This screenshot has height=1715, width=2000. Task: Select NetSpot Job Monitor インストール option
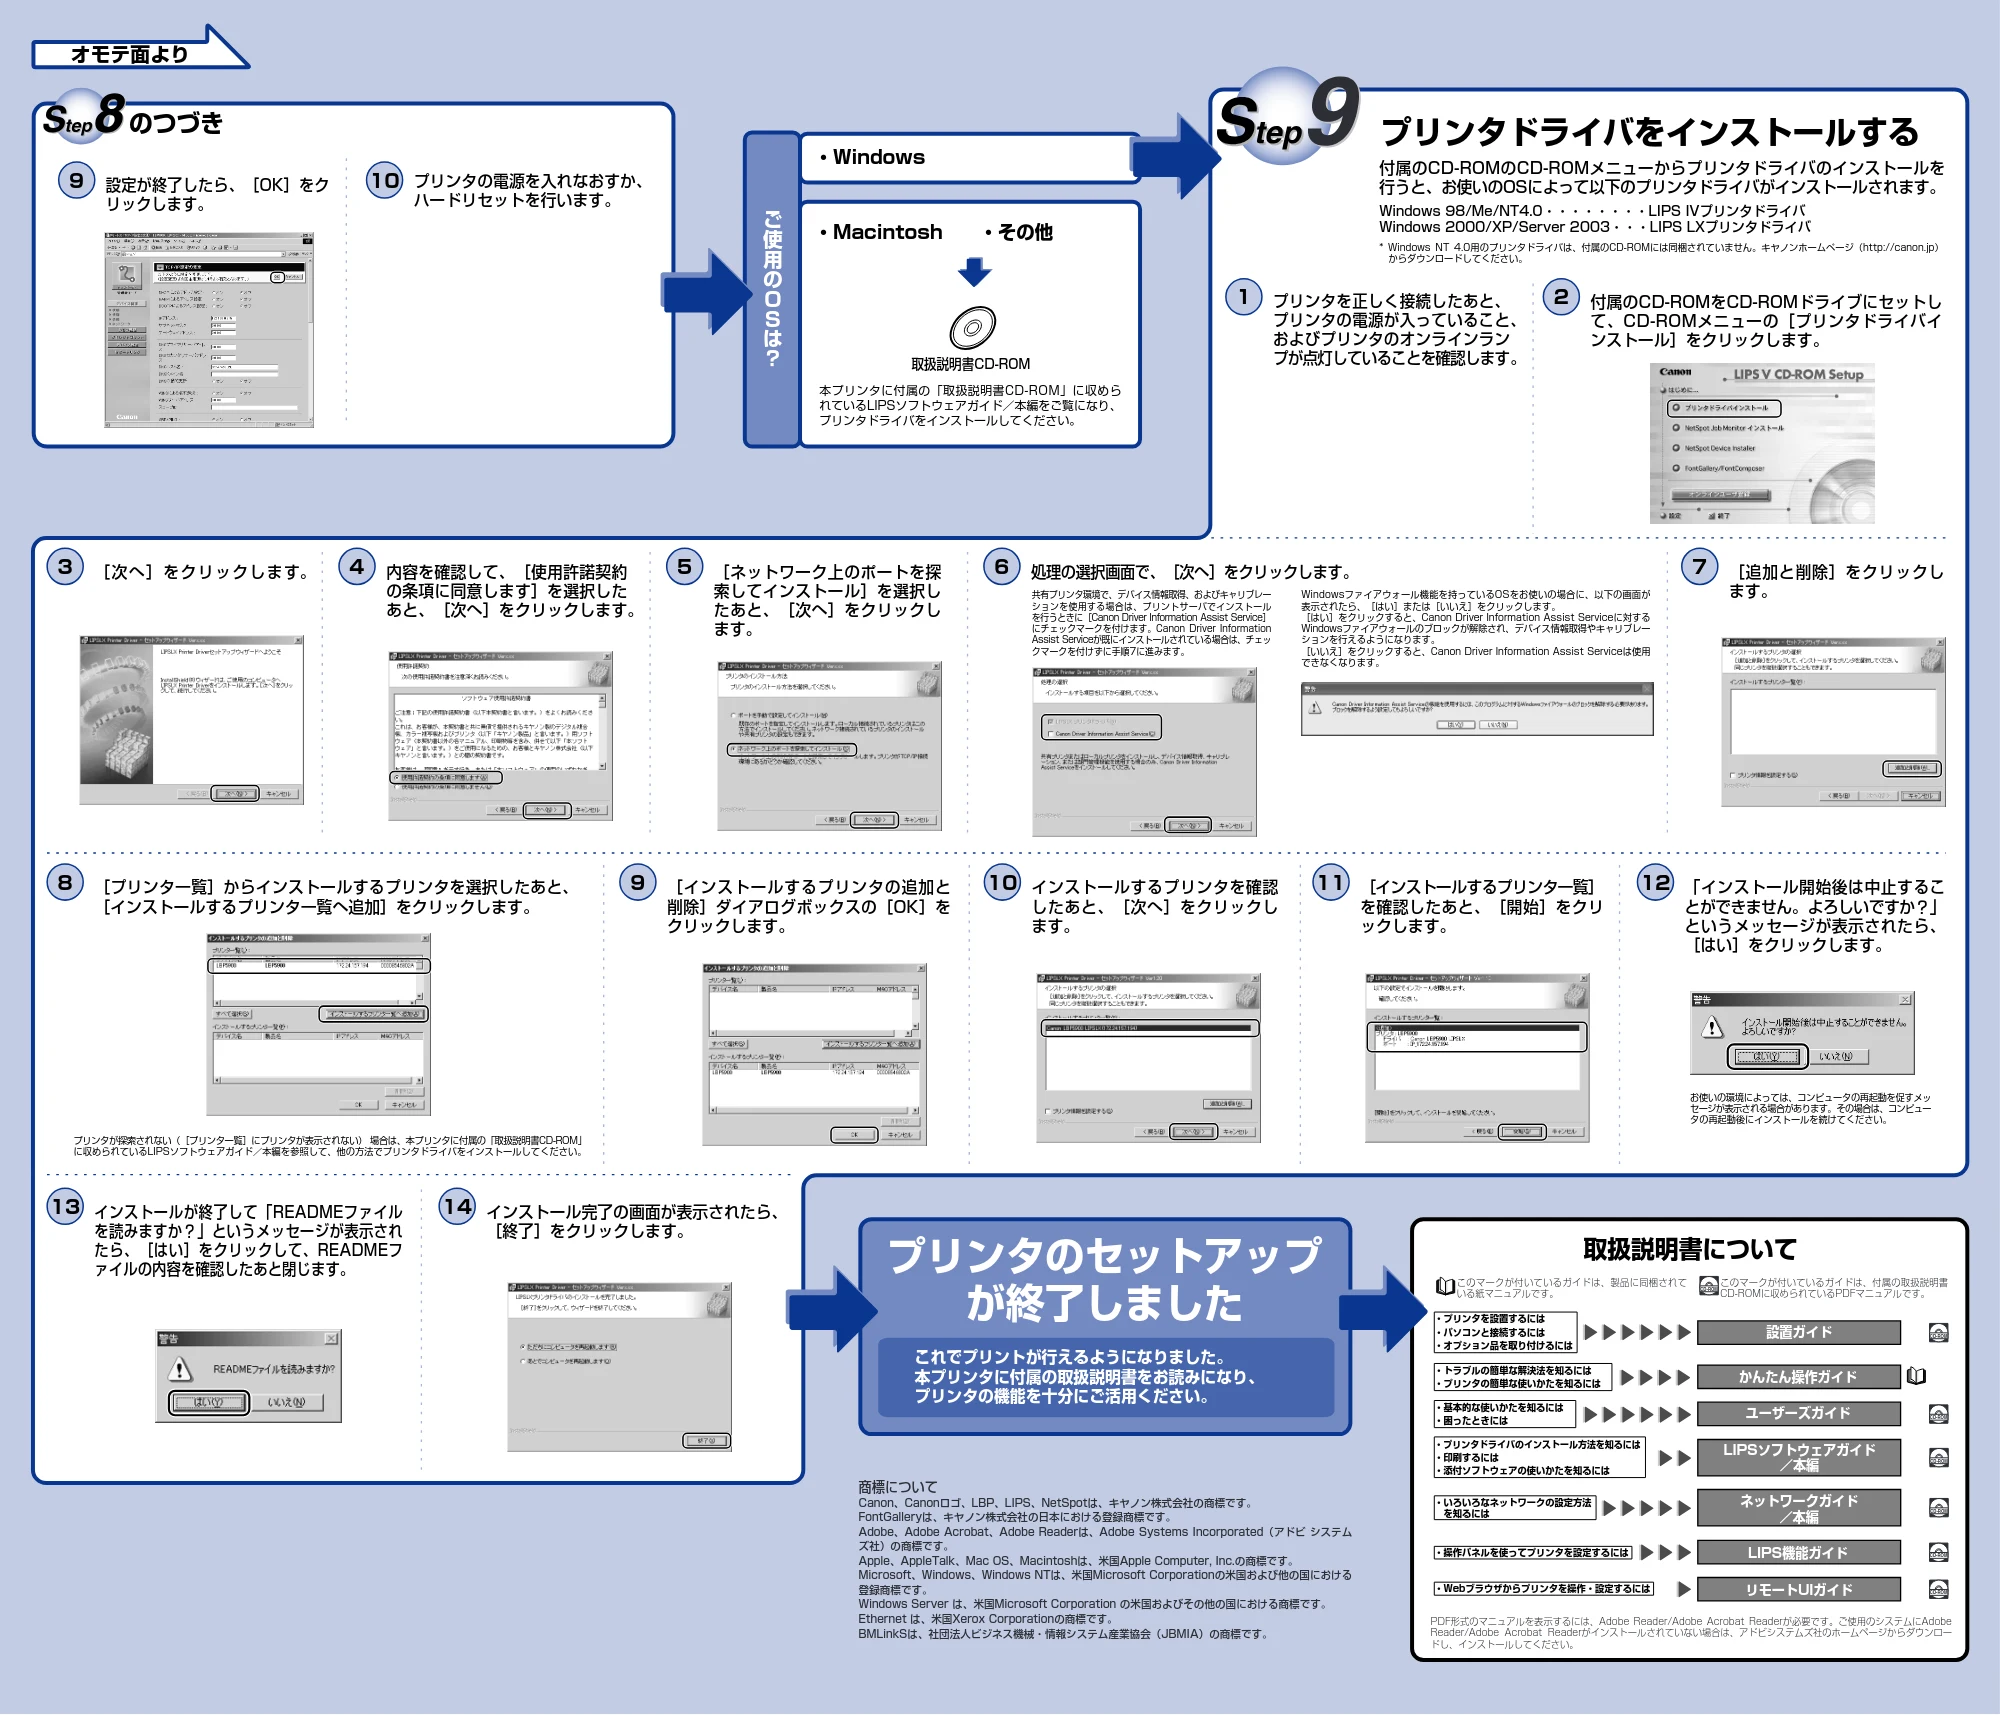[1728, 428]
